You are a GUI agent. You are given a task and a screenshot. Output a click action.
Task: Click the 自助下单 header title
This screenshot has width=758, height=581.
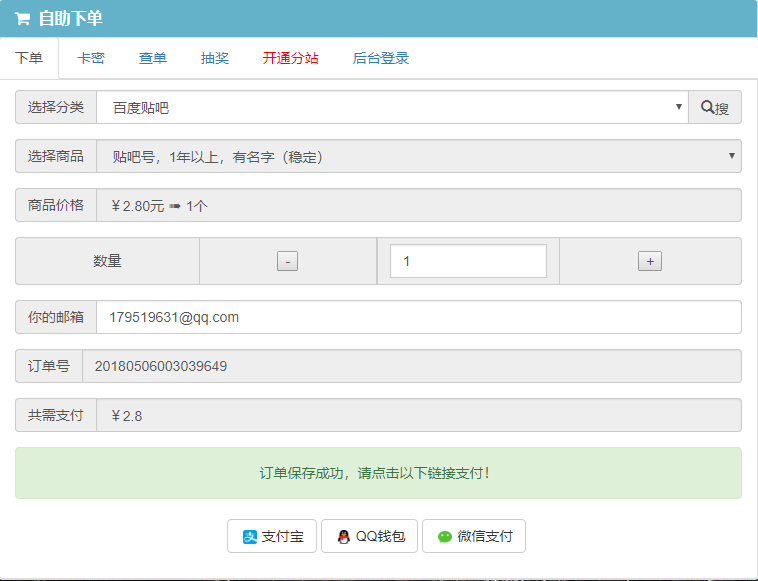[x=71, y=19]
